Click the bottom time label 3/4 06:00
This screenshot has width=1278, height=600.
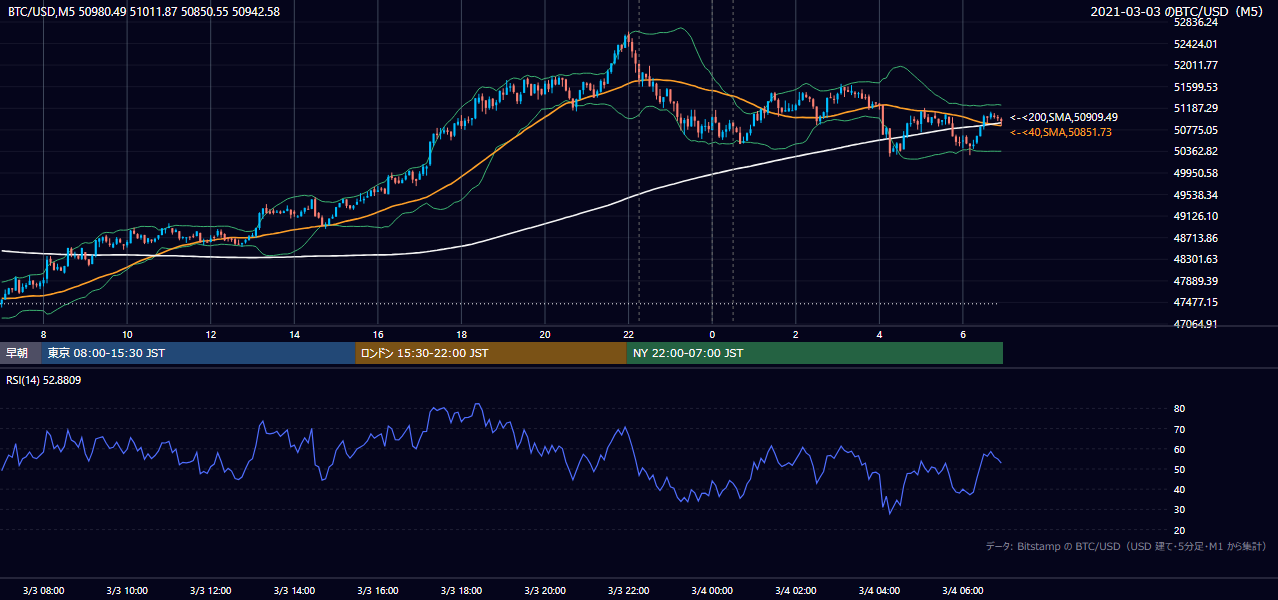pyautogui.click(x=963, y=590)
